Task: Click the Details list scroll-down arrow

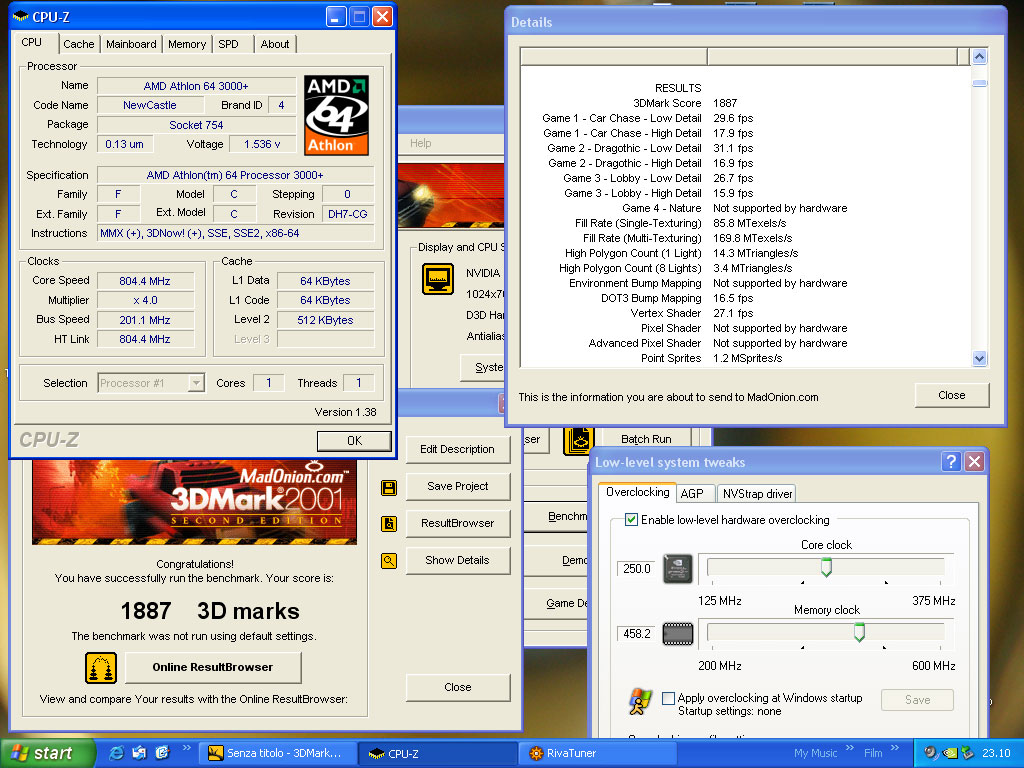Action: click(x=979, y=358)
